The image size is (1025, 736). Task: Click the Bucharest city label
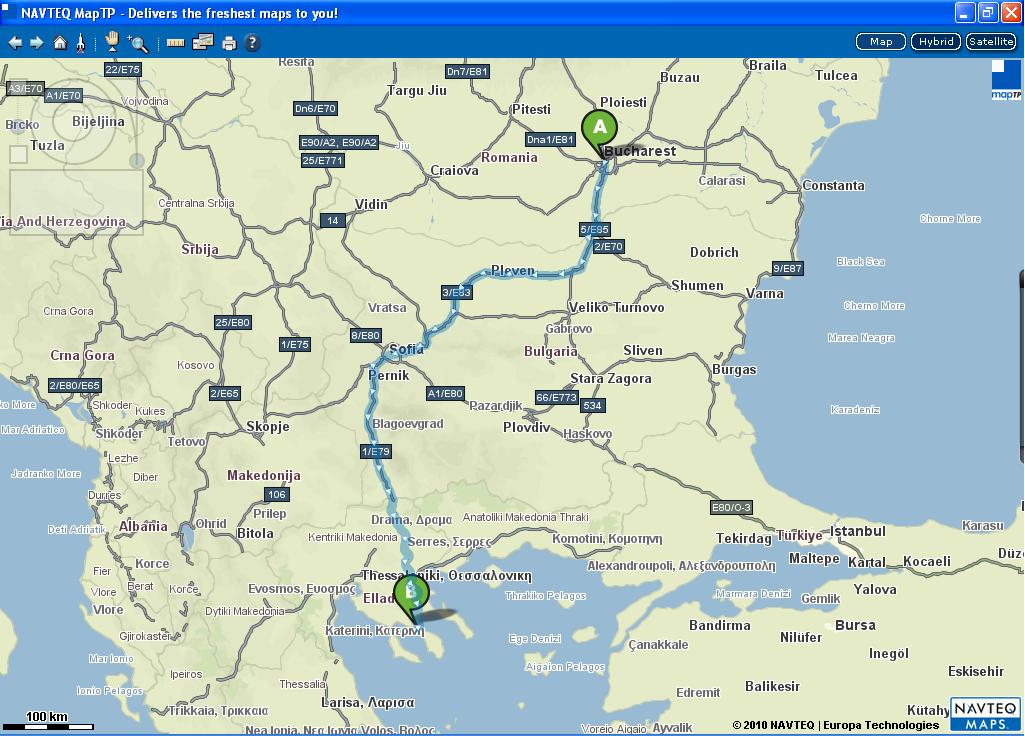(x=640, y=151)
